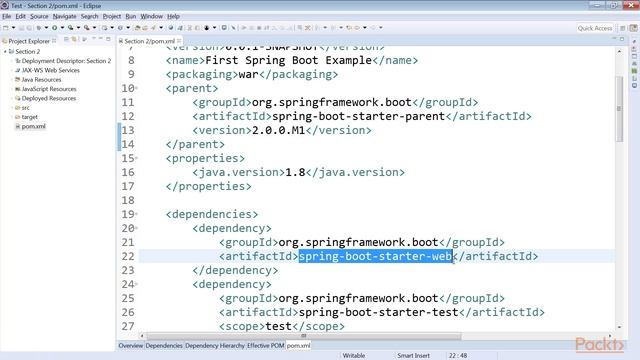
Task: Click the highlighted spring-boot-starter-web text
Action: tap(376, 256)
